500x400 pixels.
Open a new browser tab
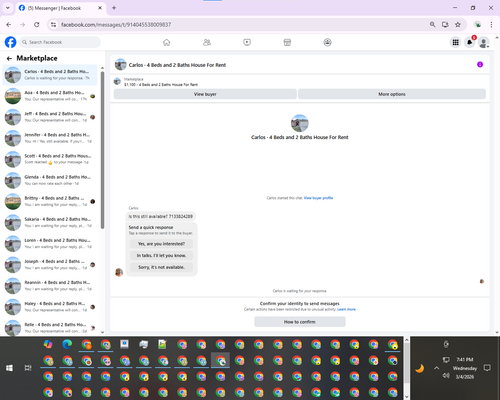(114, 8)
